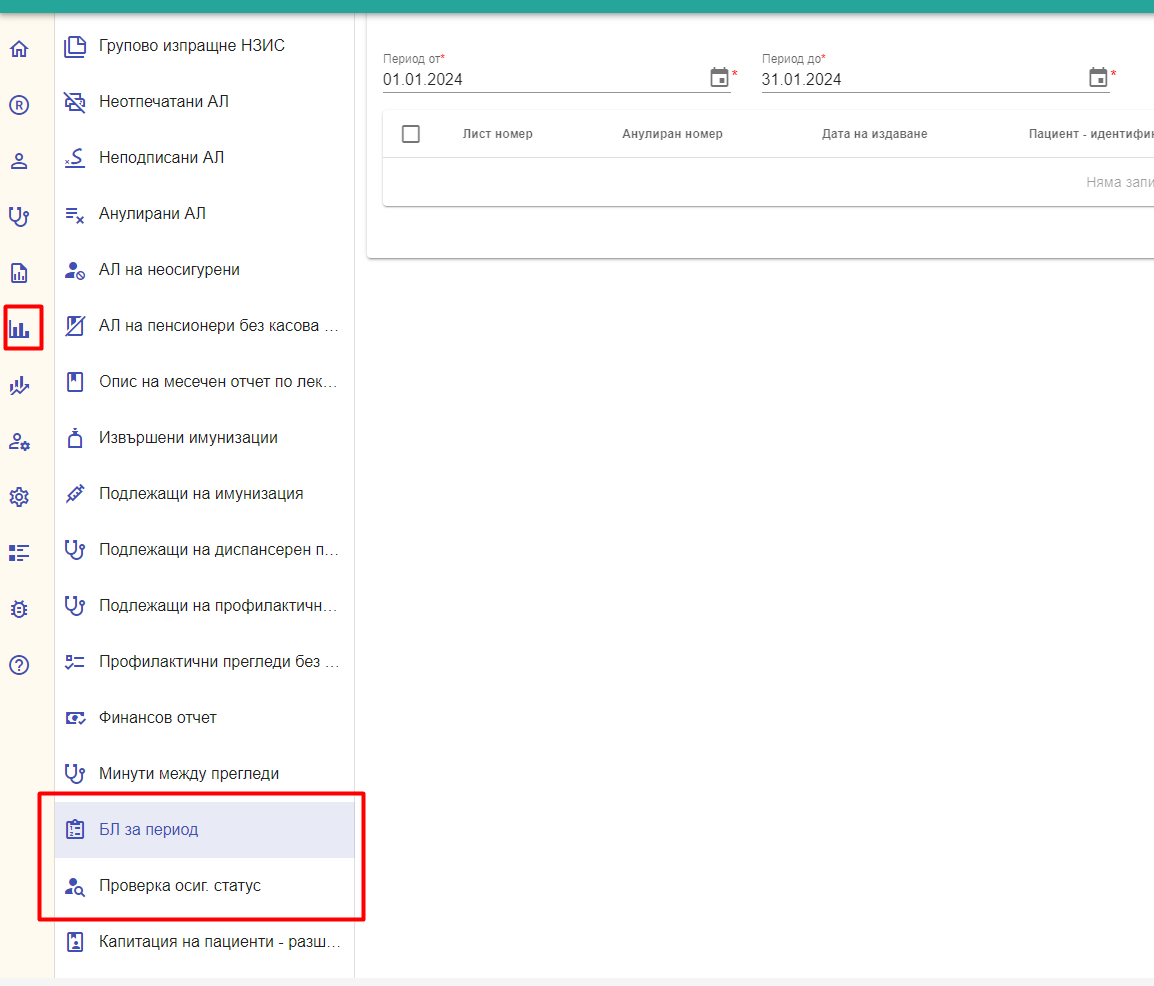This screenshot has width=1154, height=986.
Task: Click the crossed printer icon beside Неотпечатани АЛ
Action: 75,102
